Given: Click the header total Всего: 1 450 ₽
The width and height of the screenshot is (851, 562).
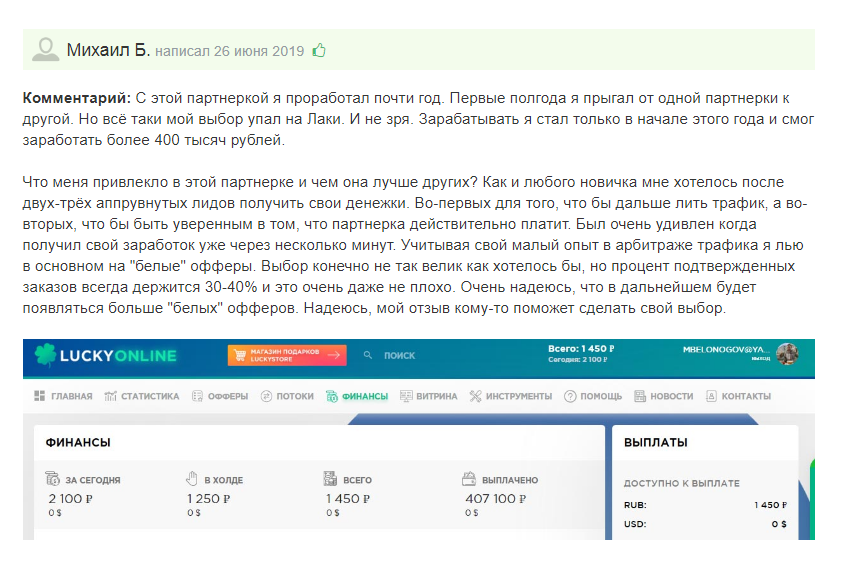Looking at the screenshot, I should [581, 349].
